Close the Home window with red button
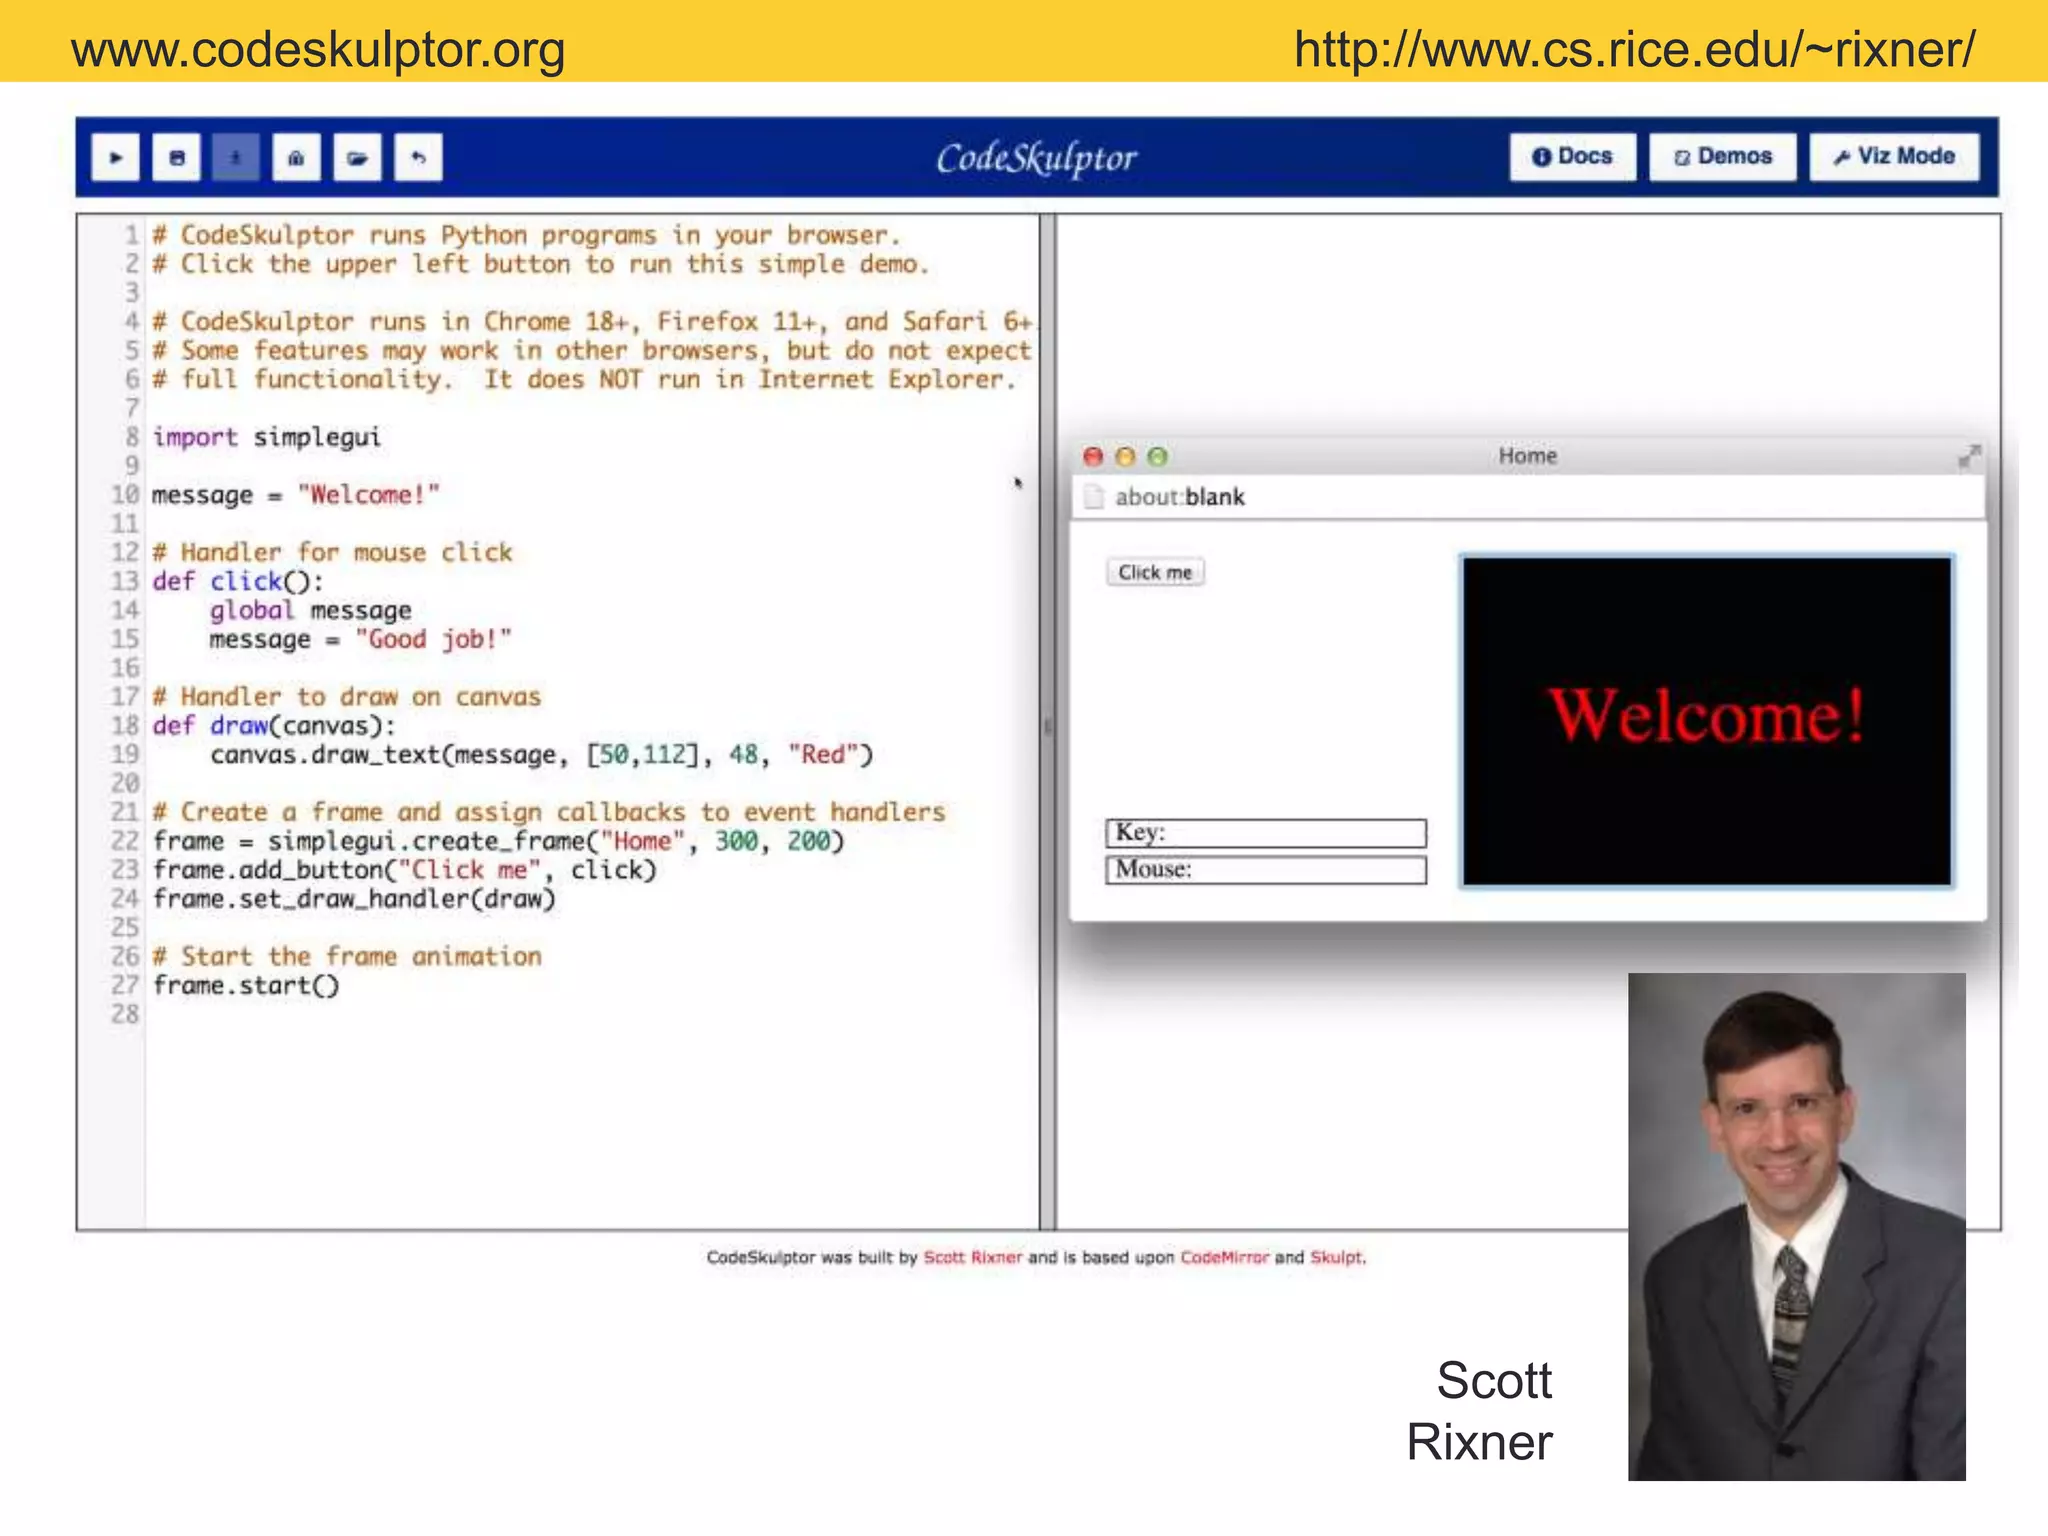The width and height of the screenshot is (2048, 1536). pyautogui.click(x=1093, y=457)
